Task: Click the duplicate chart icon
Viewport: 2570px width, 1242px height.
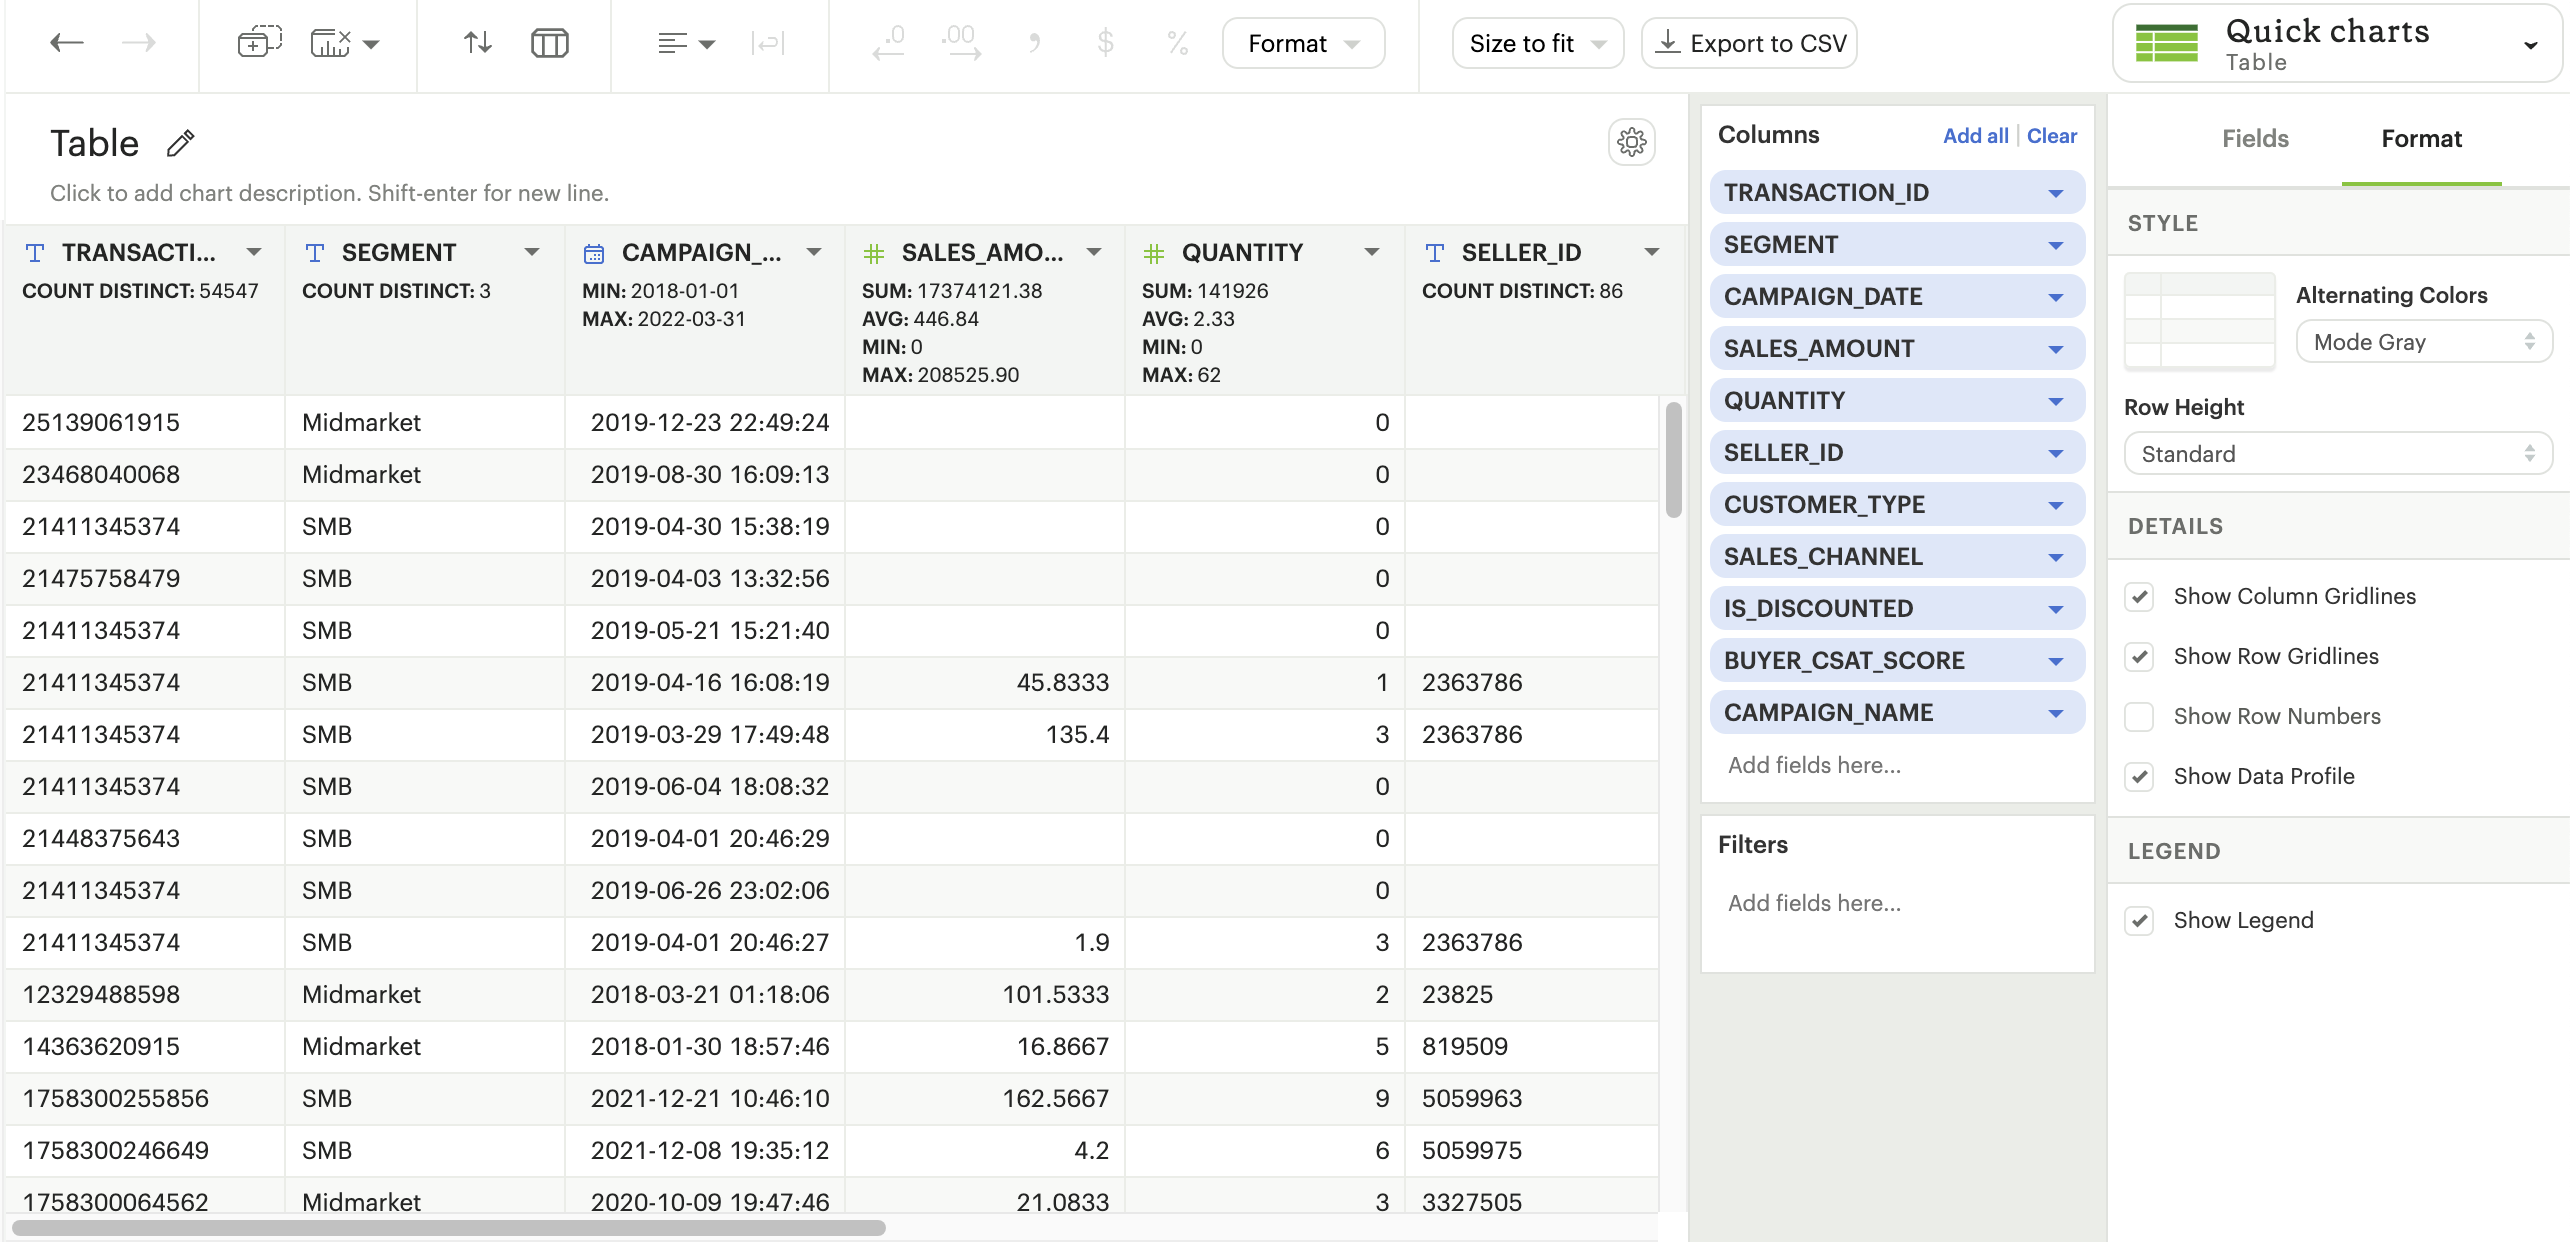Action: [x=259, y=43]
